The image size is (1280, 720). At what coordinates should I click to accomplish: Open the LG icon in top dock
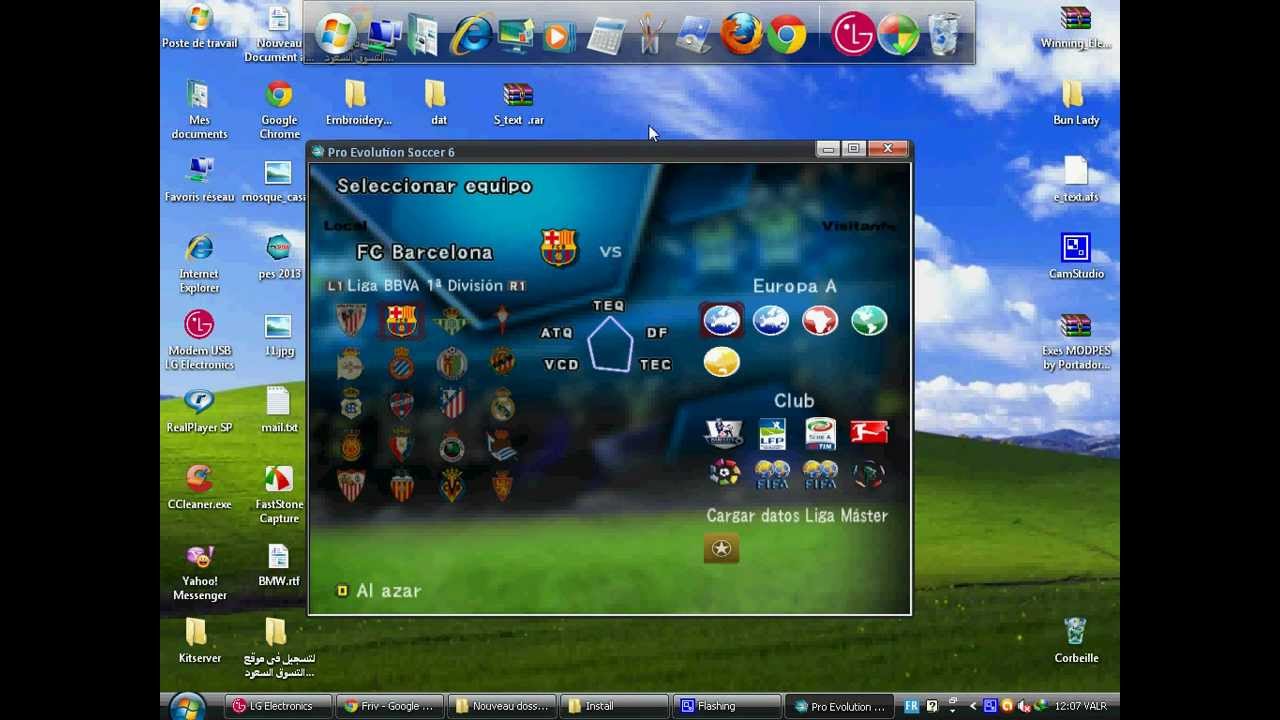(x=853, y=34)
